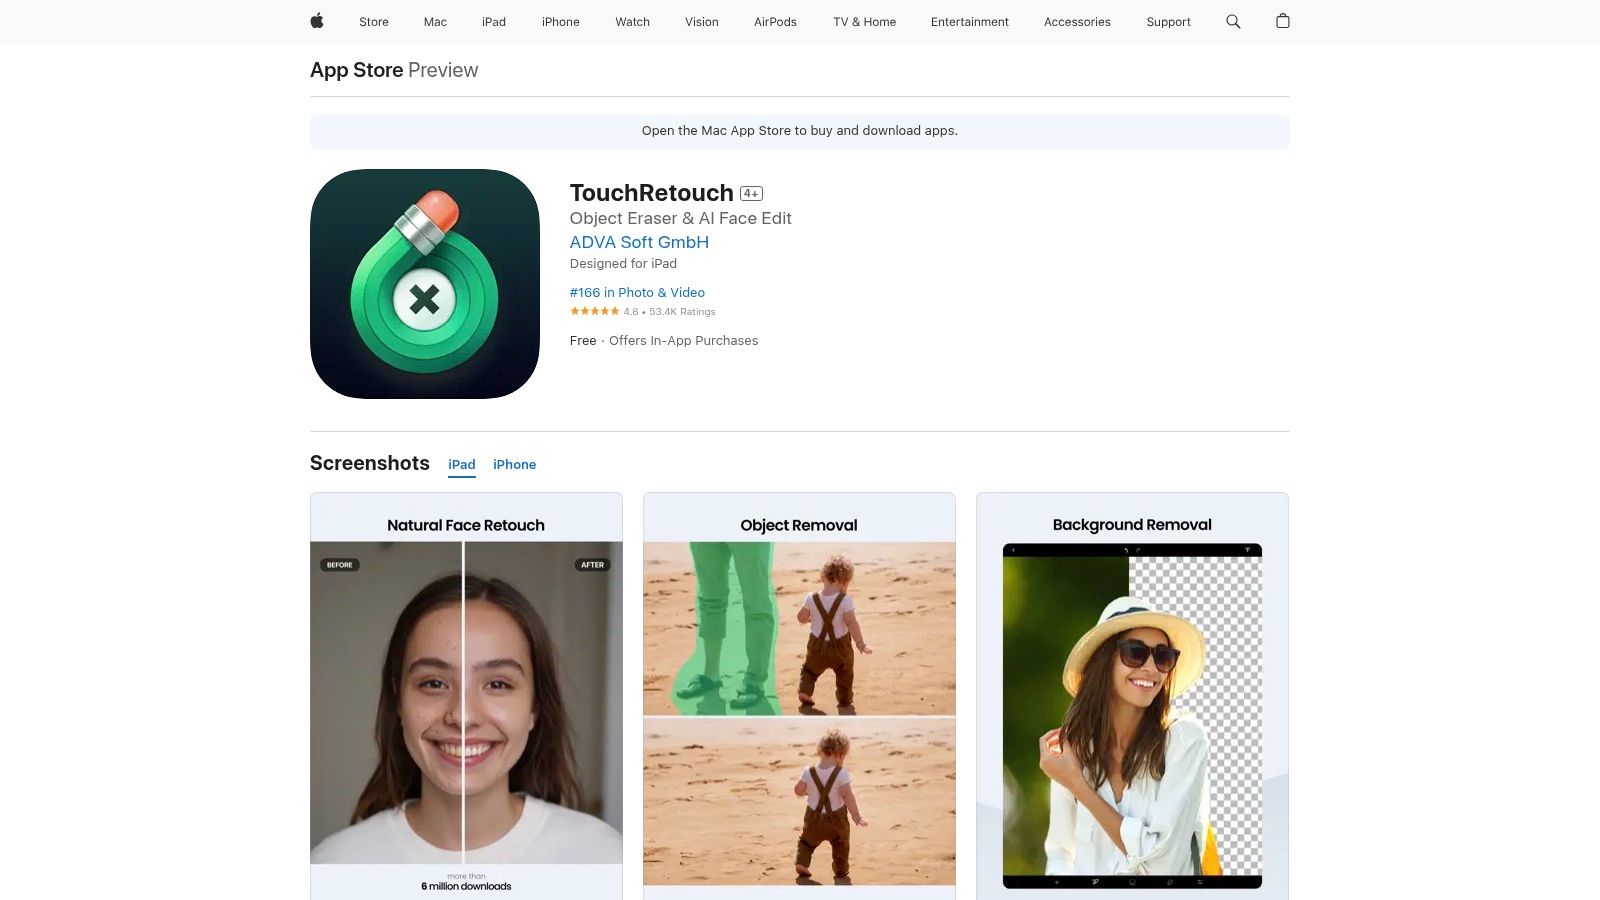Click the Apple logo icon
The height and width of the screenshot is (900, 1600).
pyautogui.click(x=317, y=21)
